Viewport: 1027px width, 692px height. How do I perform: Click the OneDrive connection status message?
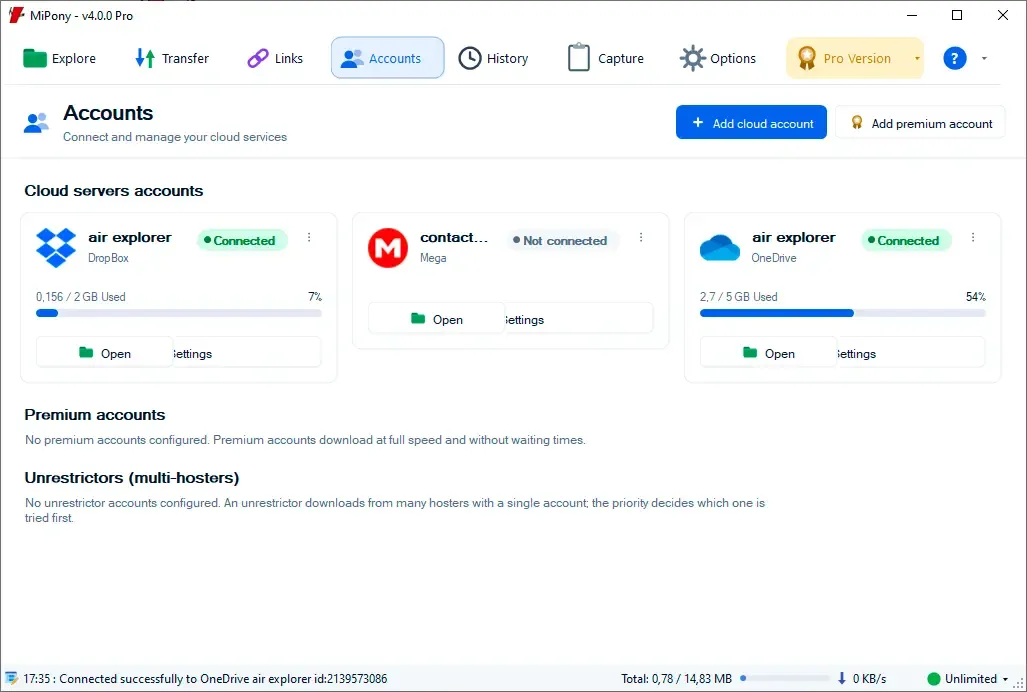point(205,678)
